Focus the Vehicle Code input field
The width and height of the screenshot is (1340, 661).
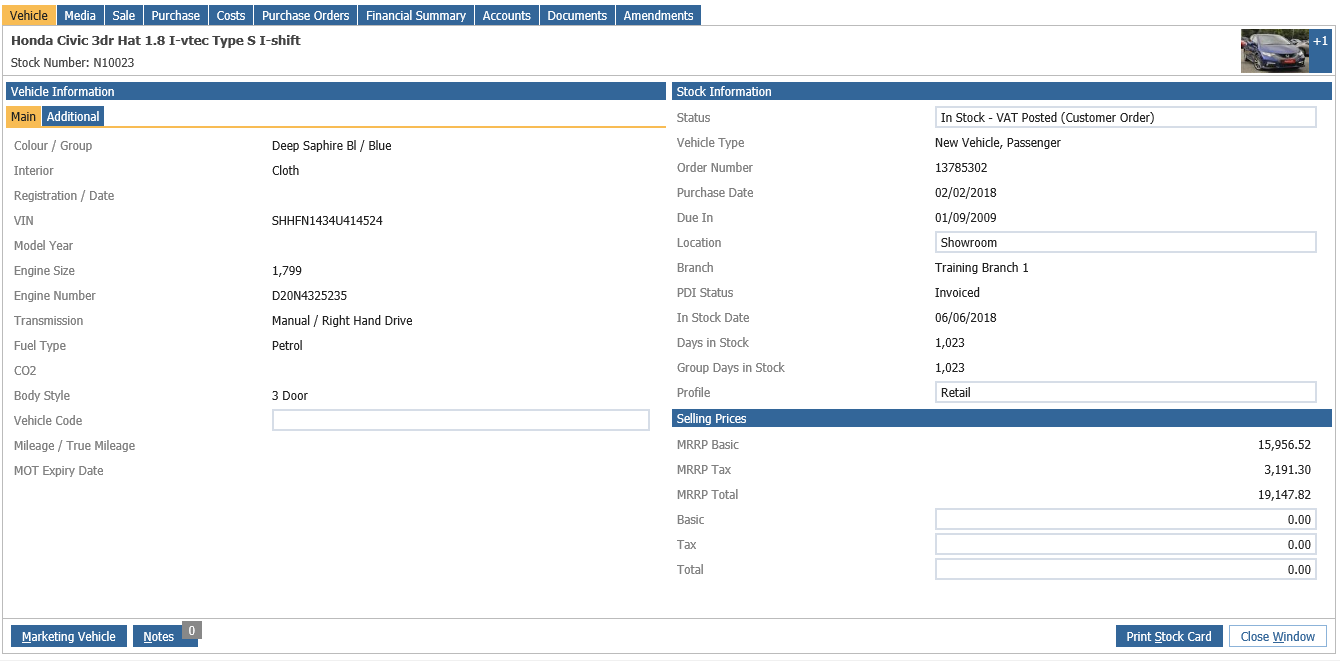click(x=461, y=421)
